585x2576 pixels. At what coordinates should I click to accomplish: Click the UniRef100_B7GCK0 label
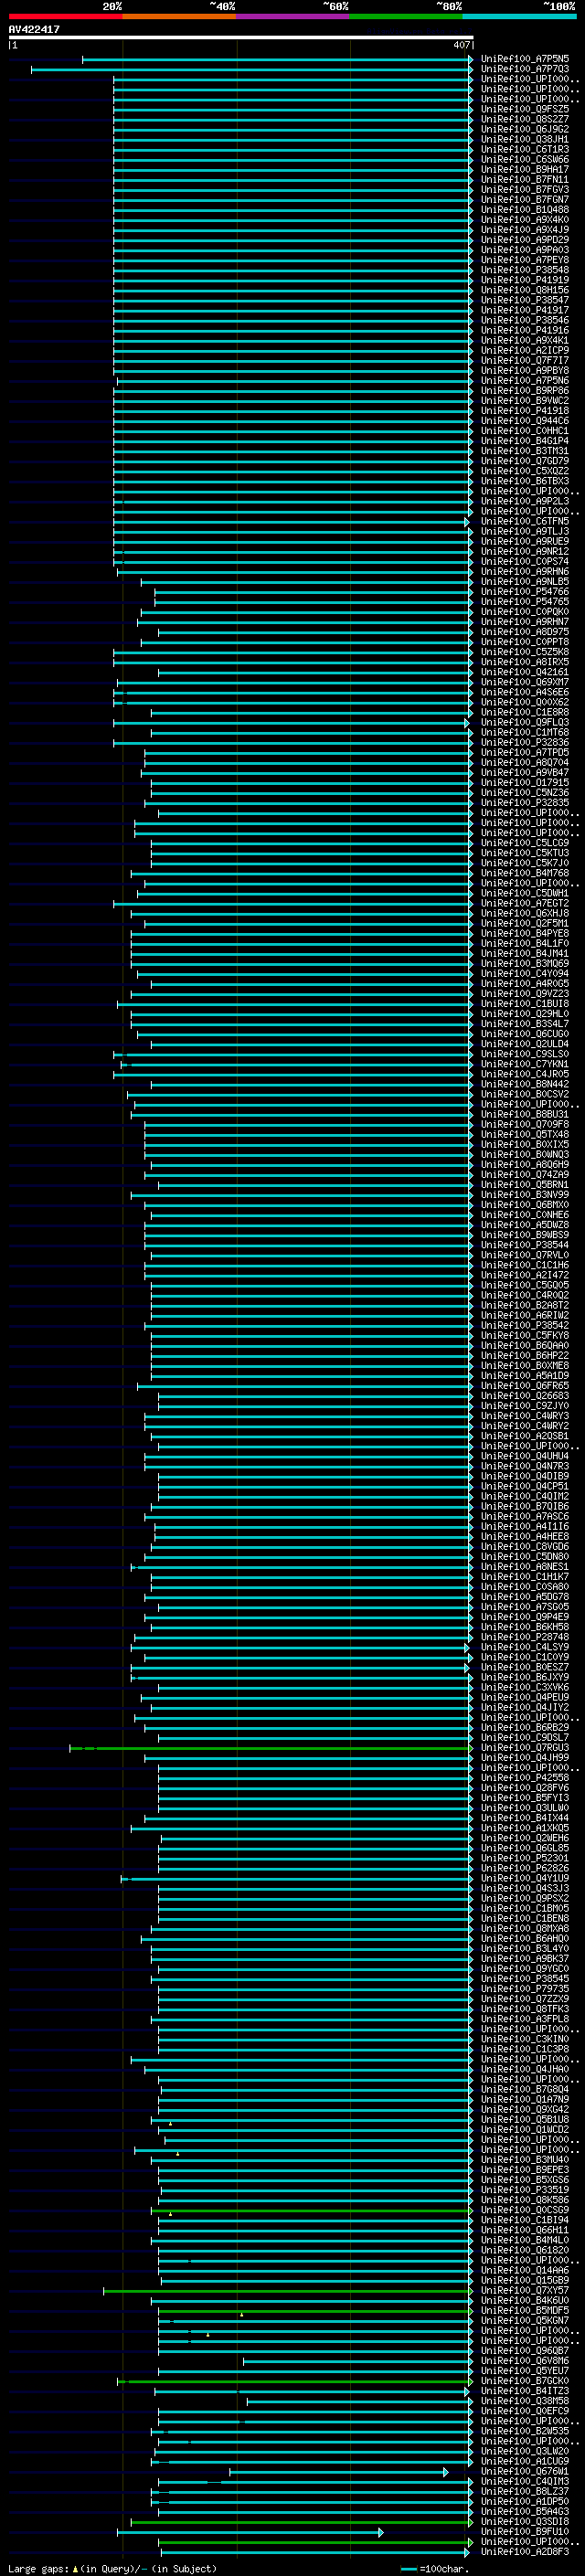(x=525, y=2380)
